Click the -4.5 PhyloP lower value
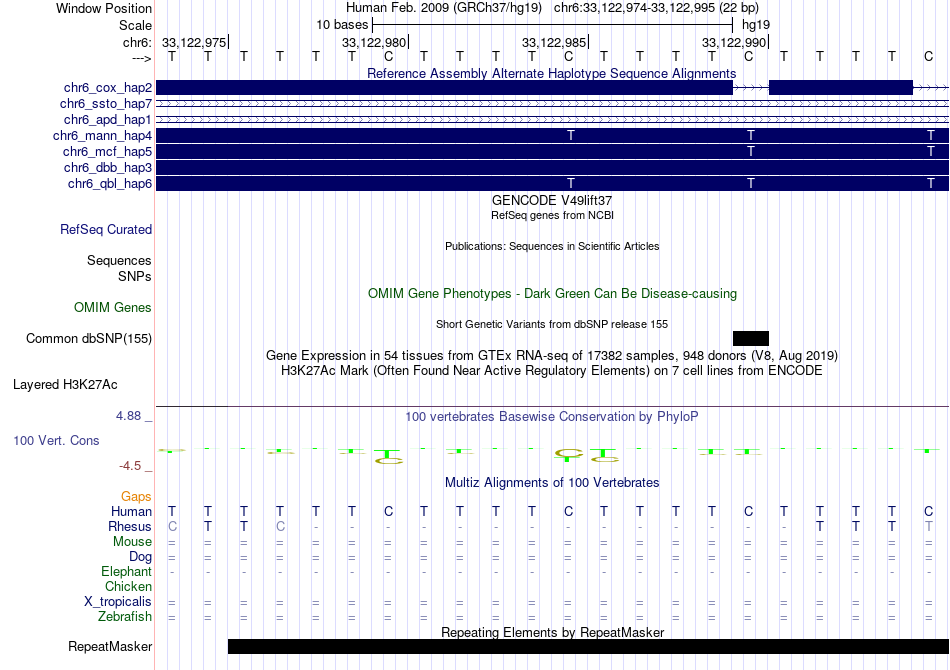The width and height of the screenshot is (950, 670). [x=130, y=466]
